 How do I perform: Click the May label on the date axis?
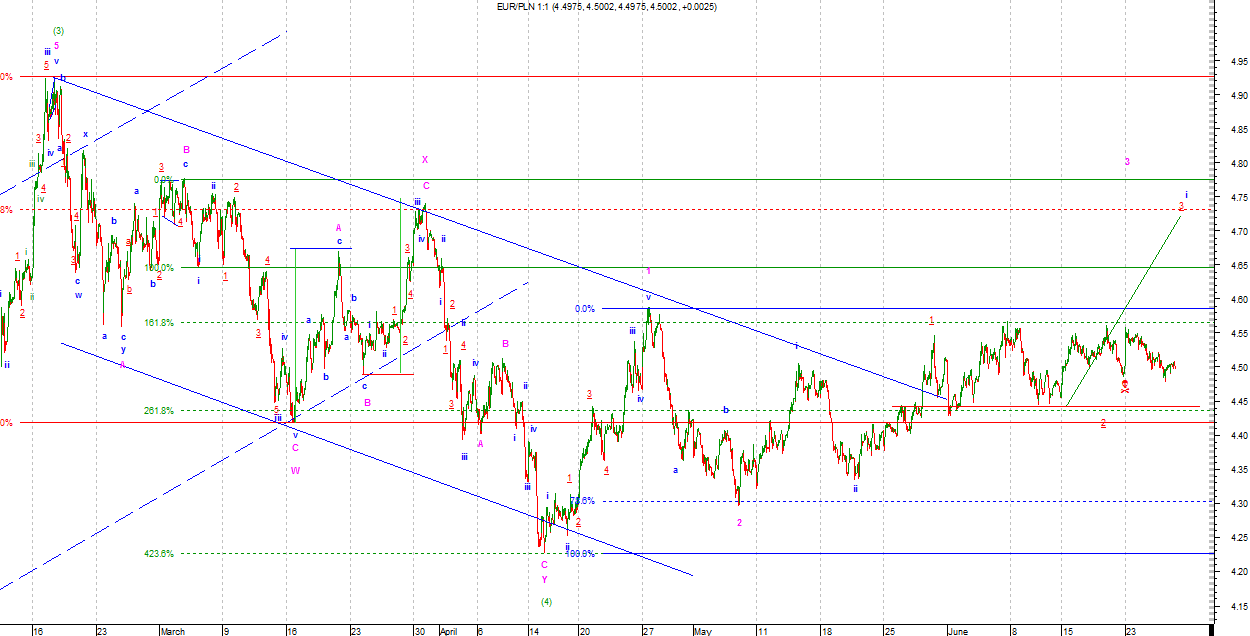click(x=702, y=631)
